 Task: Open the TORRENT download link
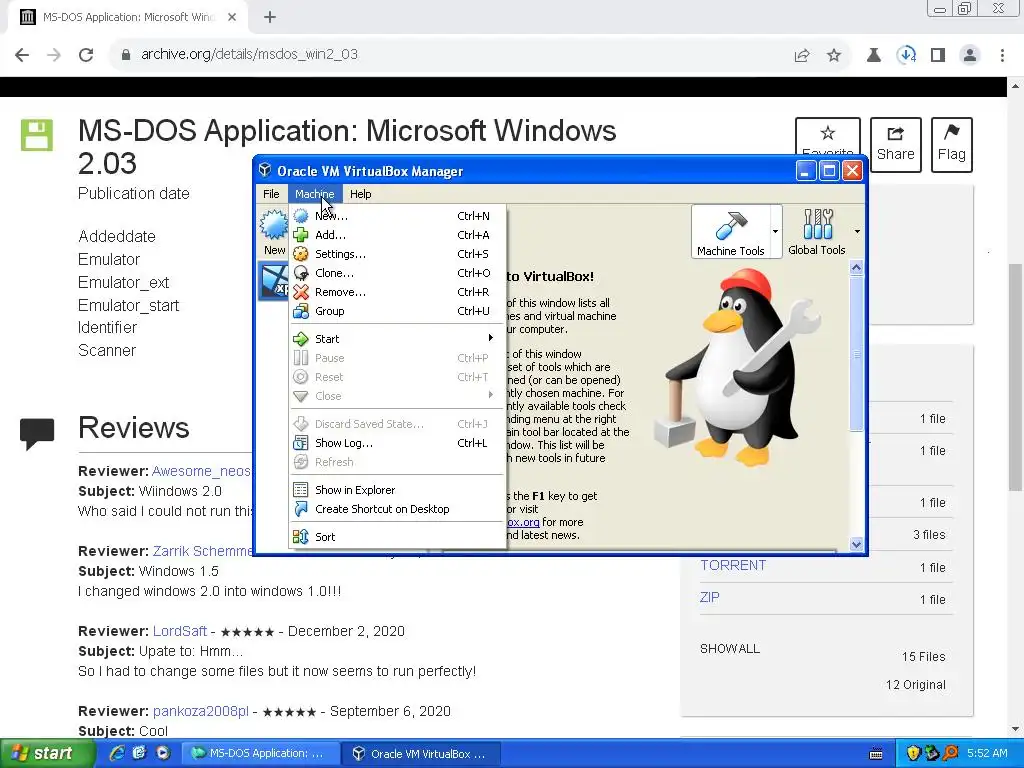pos(733,566)
